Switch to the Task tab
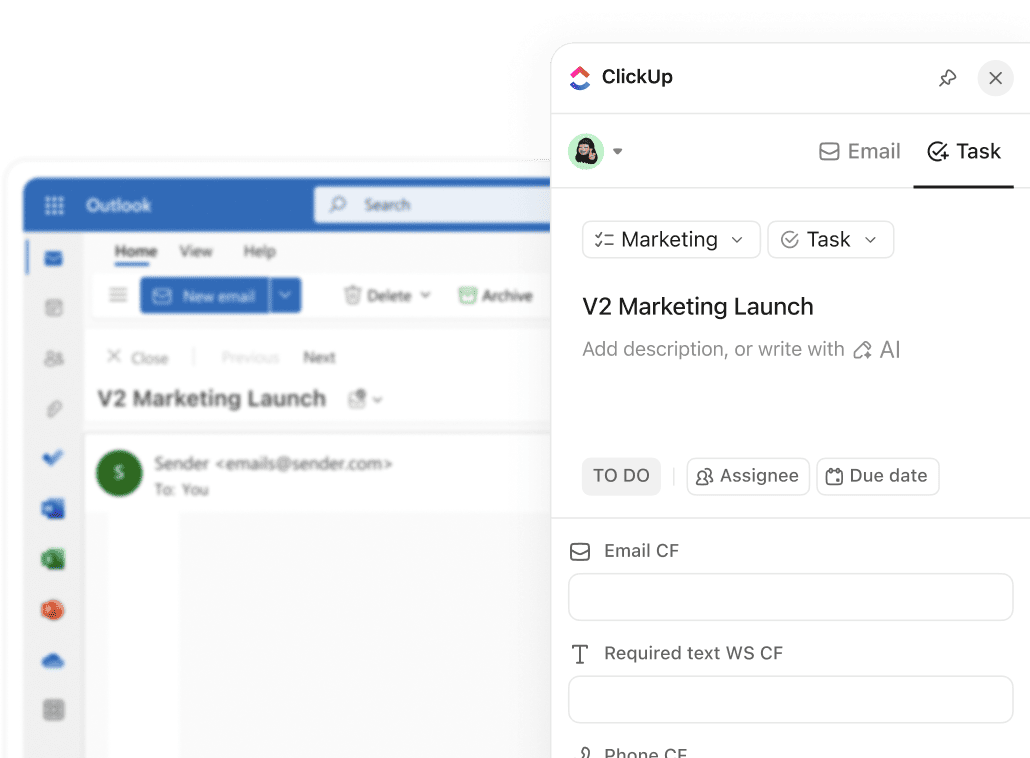 [x=964, y=151]
